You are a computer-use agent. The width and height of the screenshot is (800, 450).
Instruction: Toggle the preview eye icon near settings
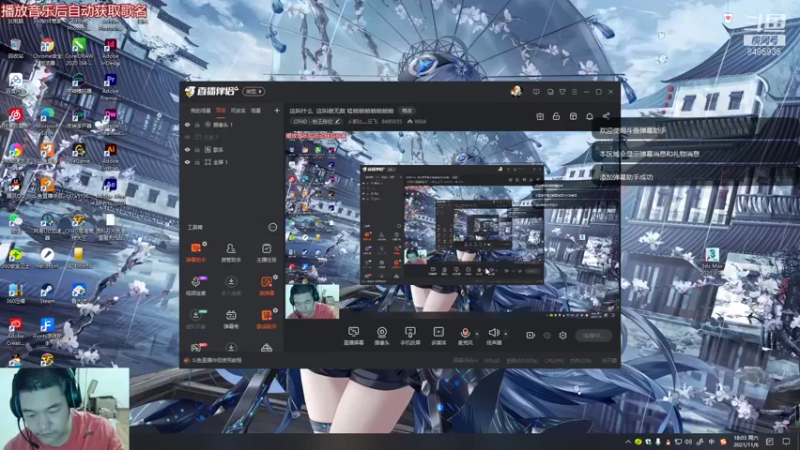click(547, 335)
